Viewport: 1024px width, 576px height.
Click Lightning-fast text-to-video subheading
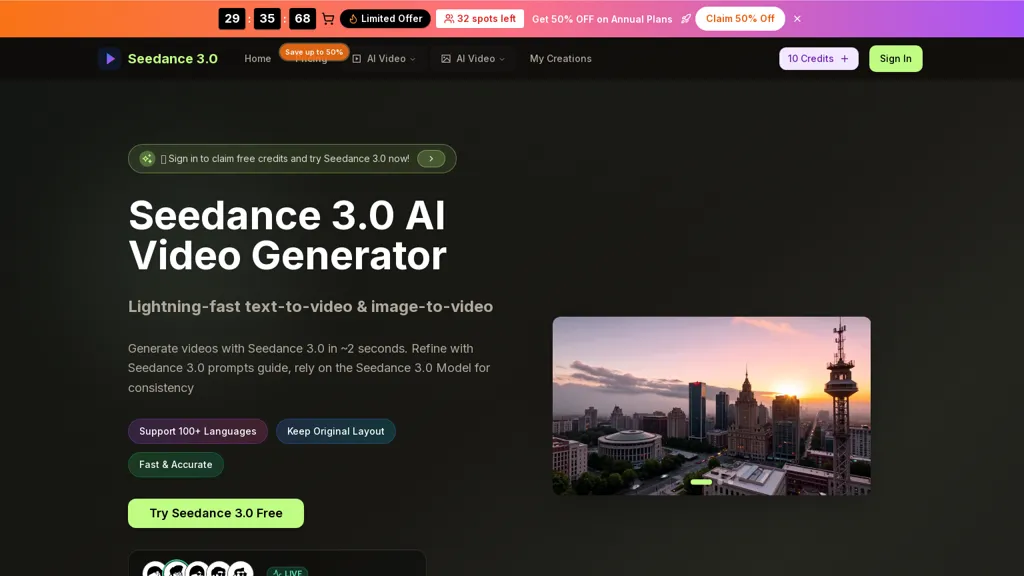tap(310, 306)
